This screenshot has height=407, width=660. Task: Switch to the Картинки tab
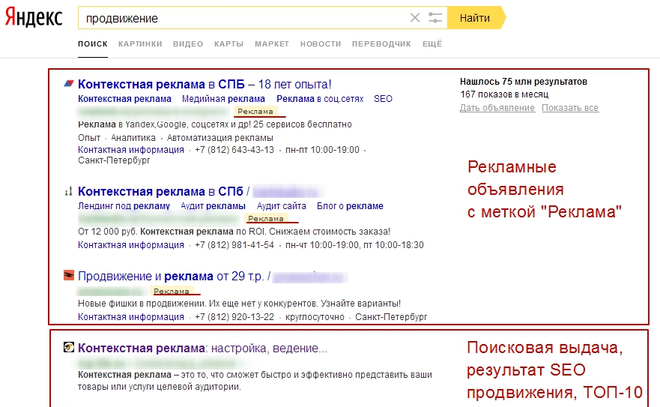pyautogui.click(x=140, y=44)
